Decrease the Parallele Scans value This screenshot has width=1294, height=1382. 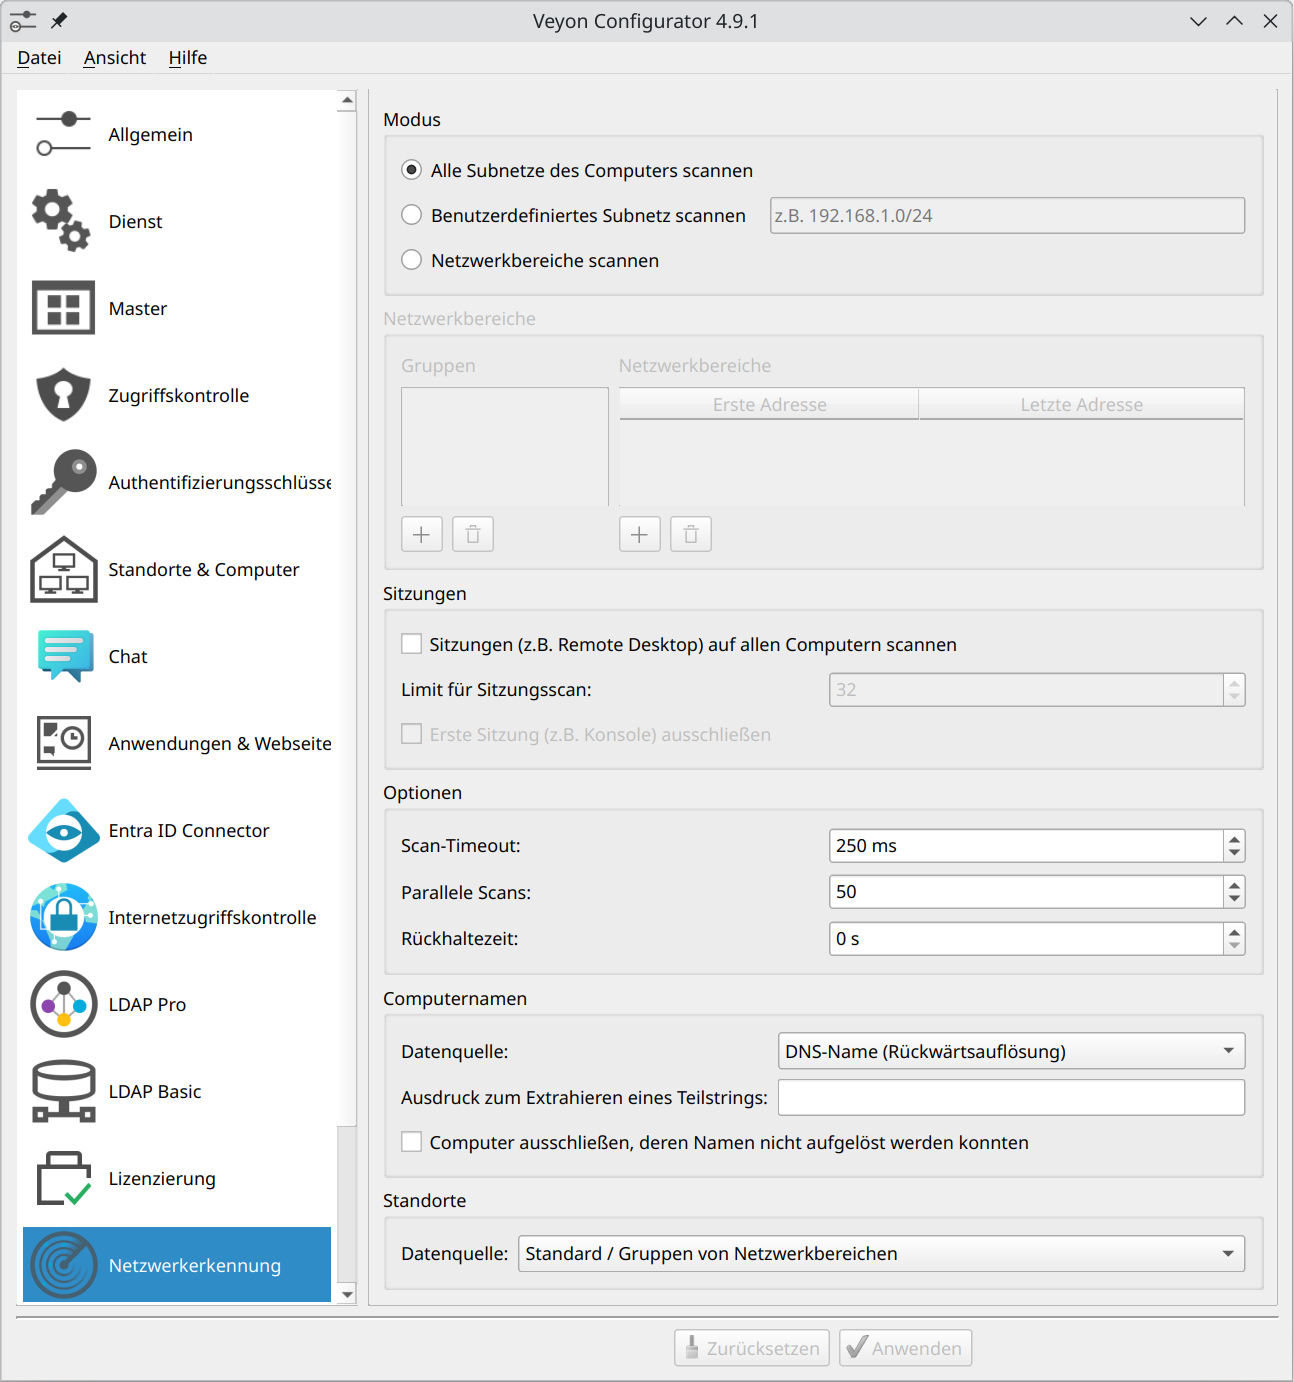click(x=1234, y=899)
